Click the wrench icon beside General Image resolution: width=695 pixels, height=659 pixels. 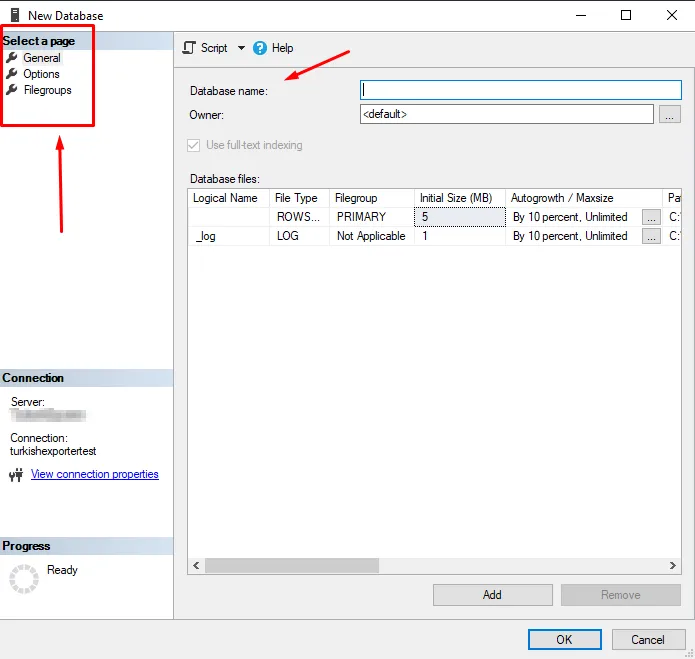pyautogui.click(x=12, y=58)
